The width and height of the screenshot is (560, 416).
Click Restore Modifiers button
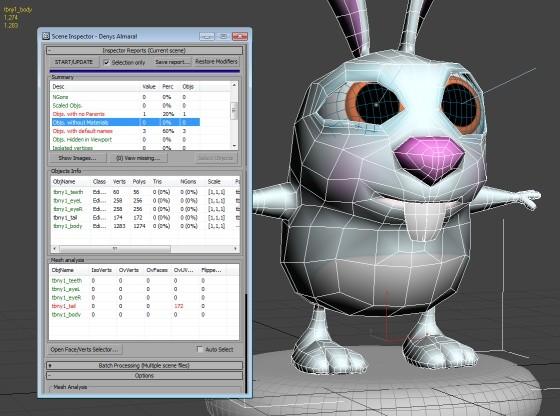tap(216, 61)
